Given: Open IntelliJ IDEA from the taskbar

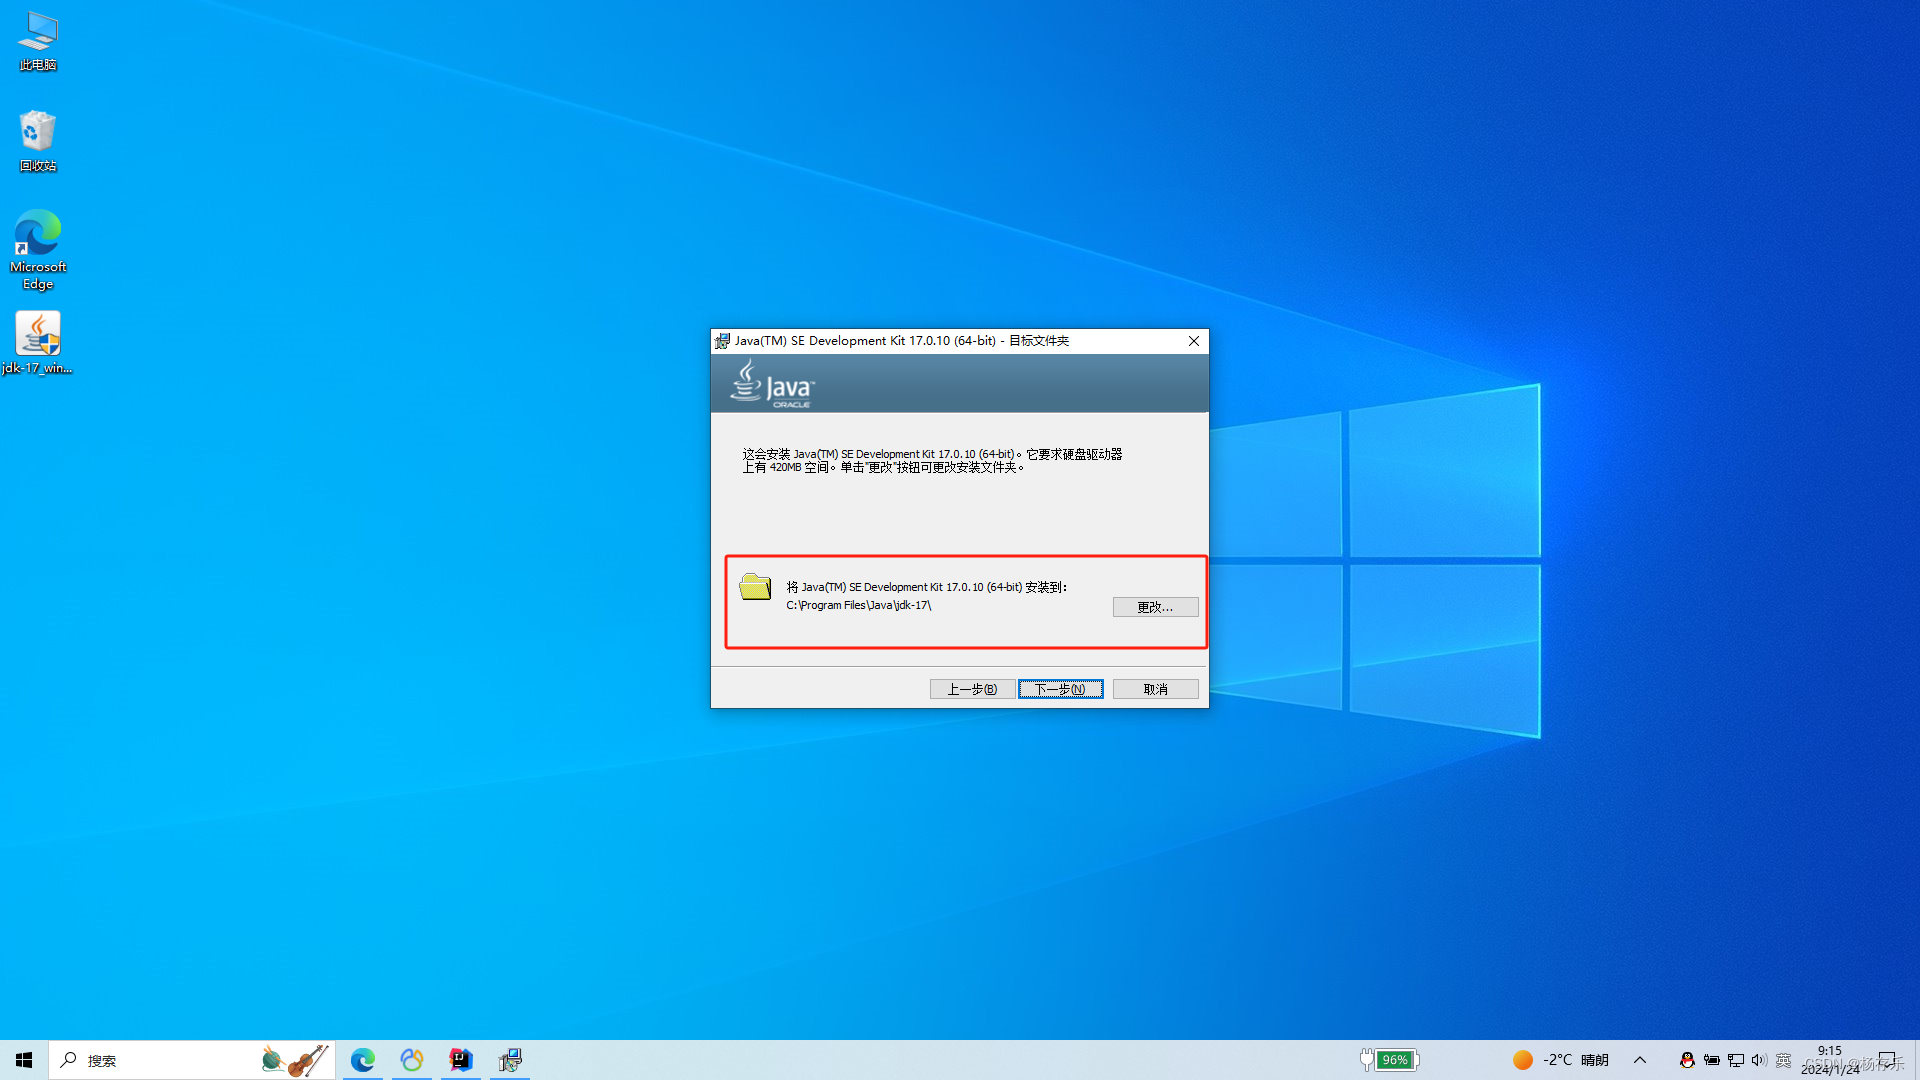Looking at the screenshot, I should [x=460, y=1060].
